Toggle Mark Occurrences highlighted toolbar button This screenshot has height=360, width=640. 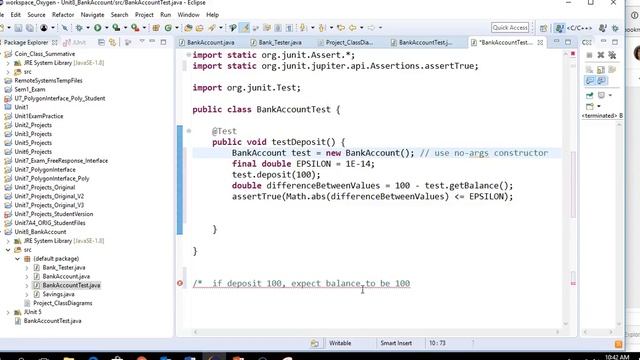pyautogui.click(x=244, y=28)
